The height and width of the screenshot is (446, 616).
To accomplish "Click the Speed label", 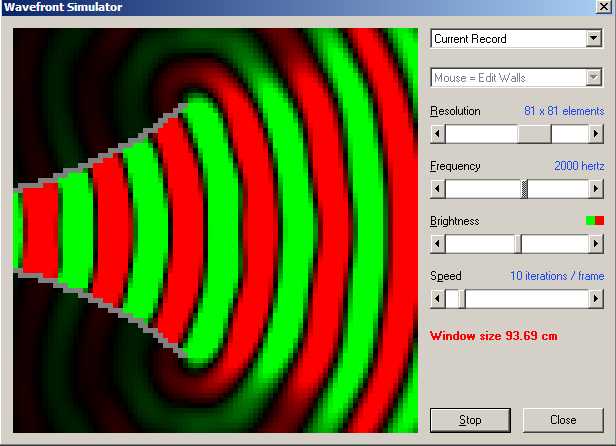I will (446, 276).
